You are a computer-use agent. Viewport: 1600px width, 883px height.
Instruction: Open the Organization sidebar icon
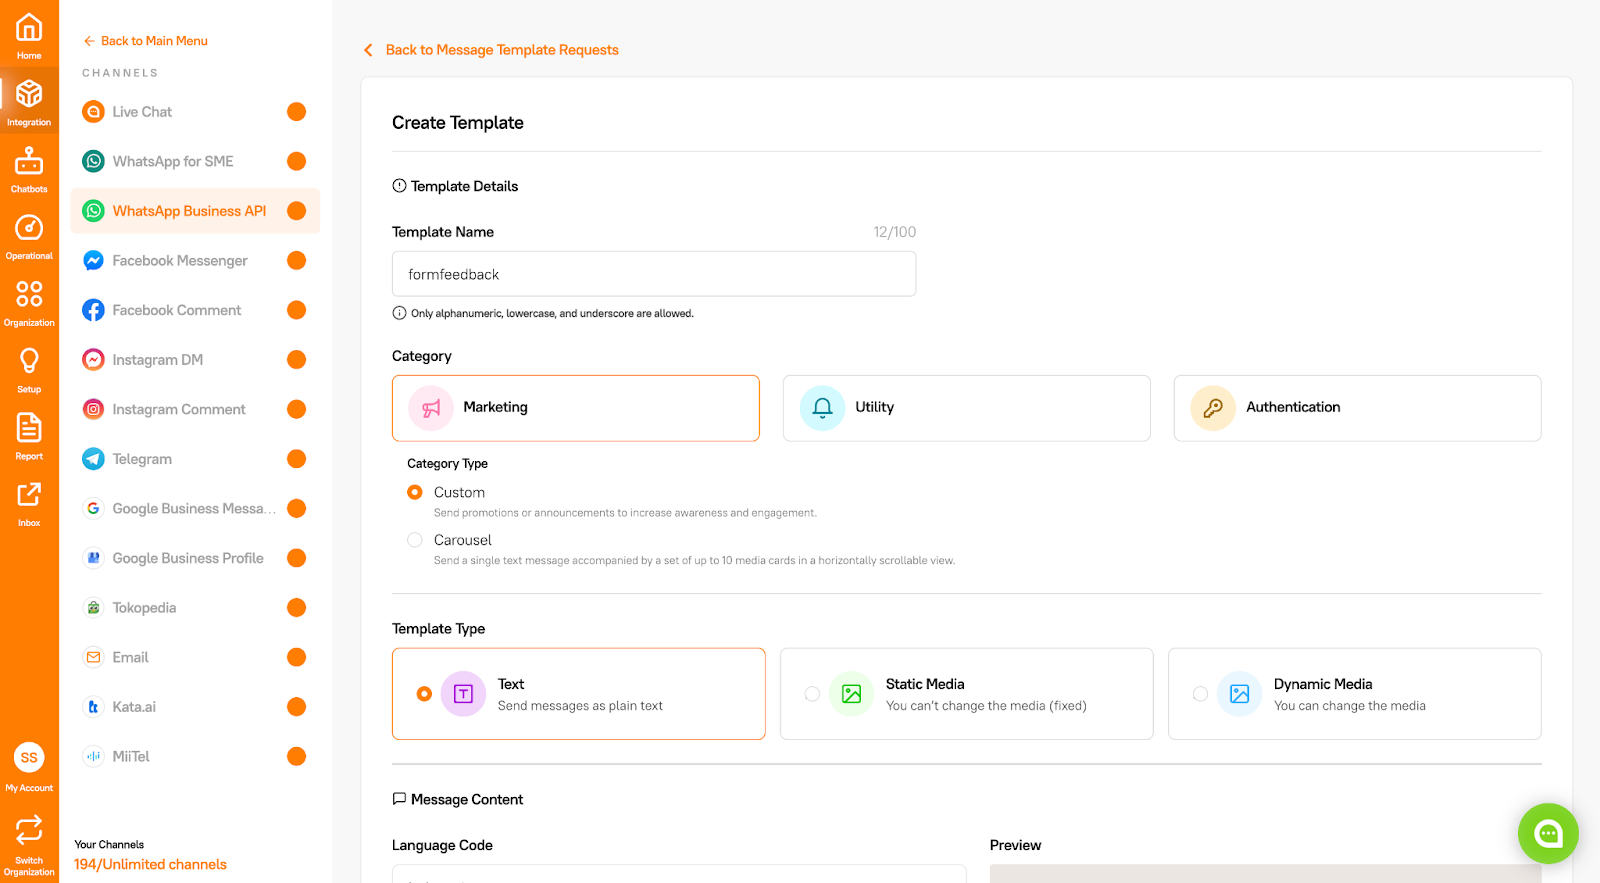pyautogui.click(x=29, y=294)
